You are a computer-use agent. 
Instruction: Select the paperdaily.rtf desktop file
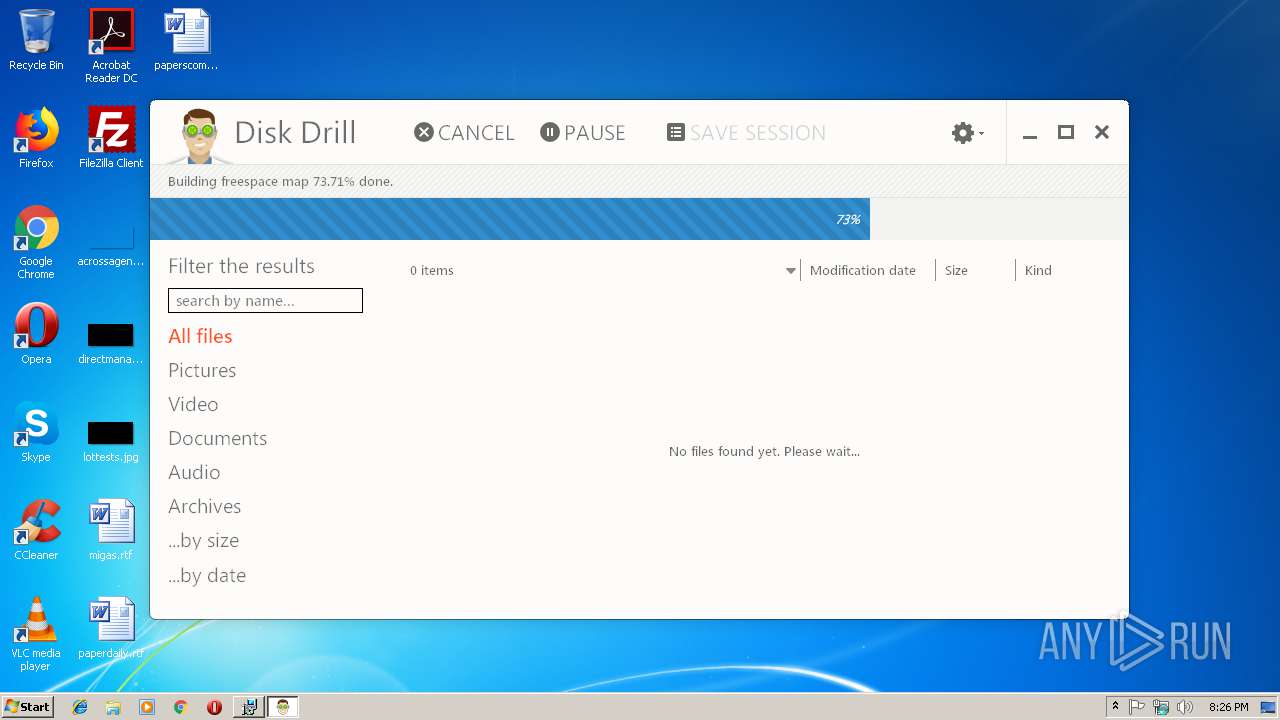click(x=111, y=628)
